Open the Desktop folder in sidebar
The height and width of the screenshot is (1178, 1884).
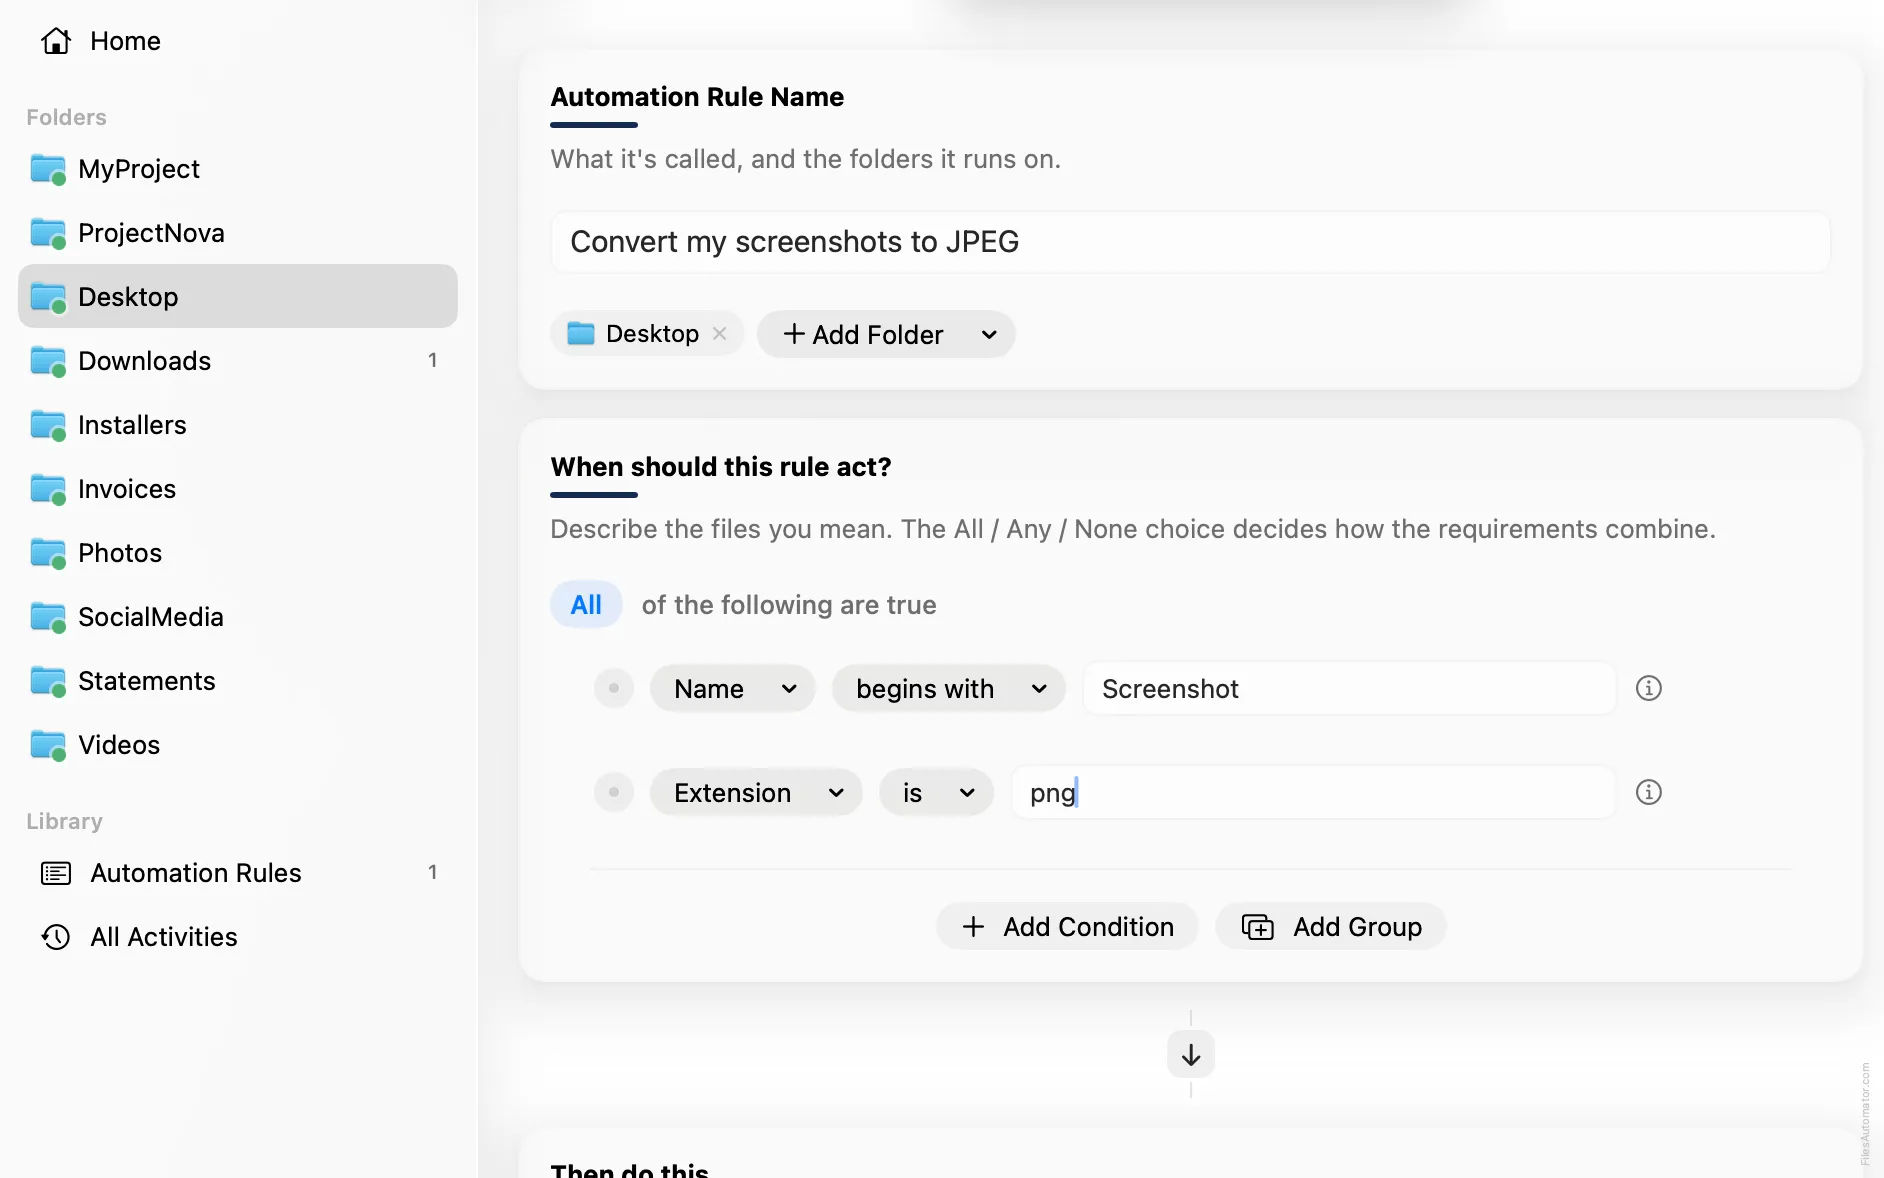pos(238,296)
